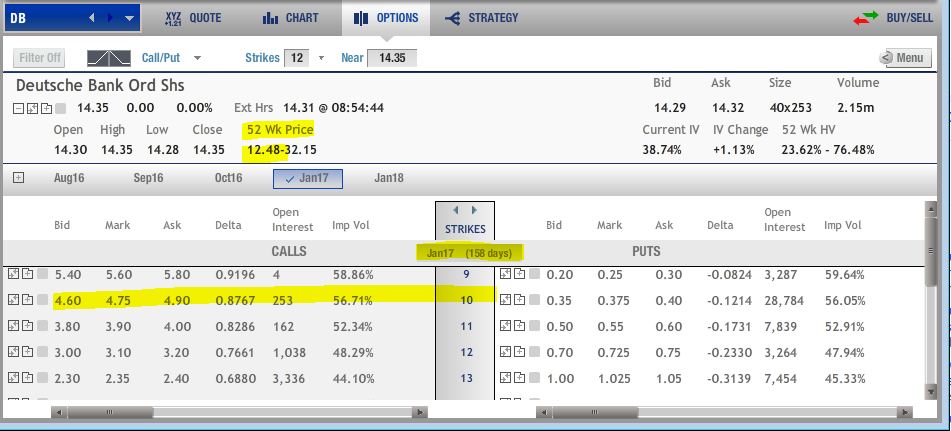
Task: Click the arrow-box icon on the 11 put row
Action: point(505,326)
